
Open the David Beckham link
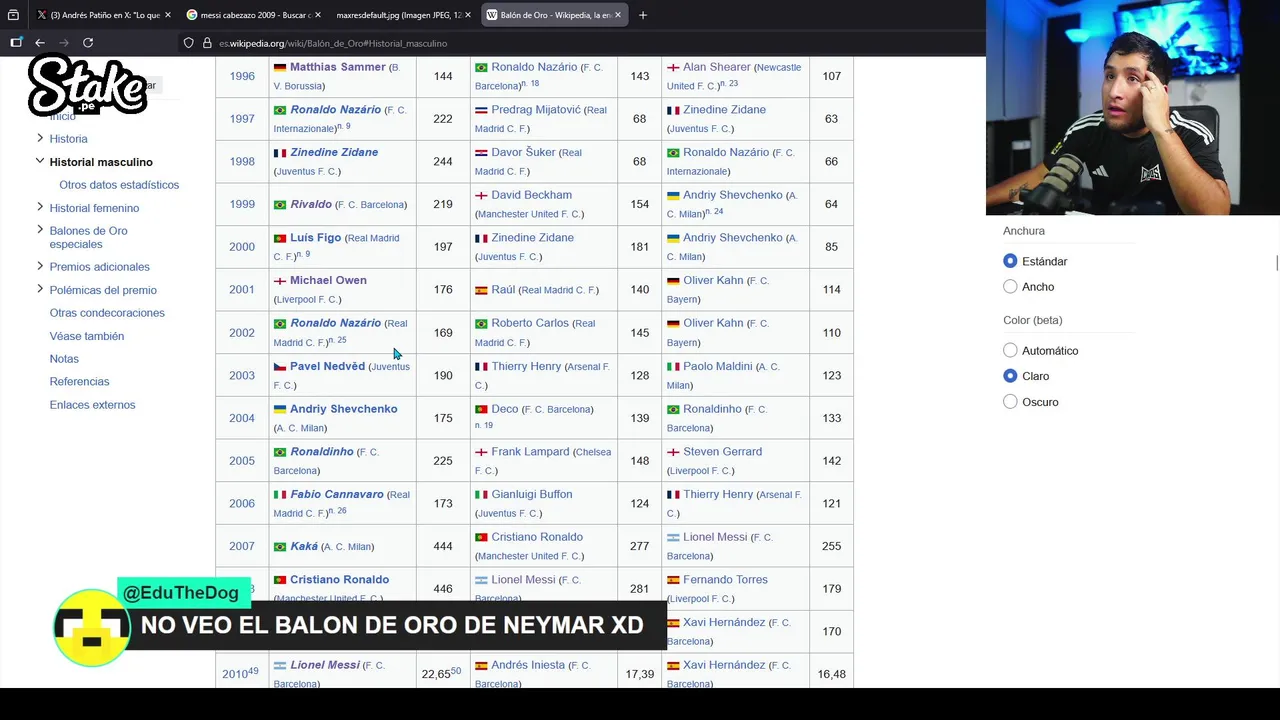pos(531,195)
